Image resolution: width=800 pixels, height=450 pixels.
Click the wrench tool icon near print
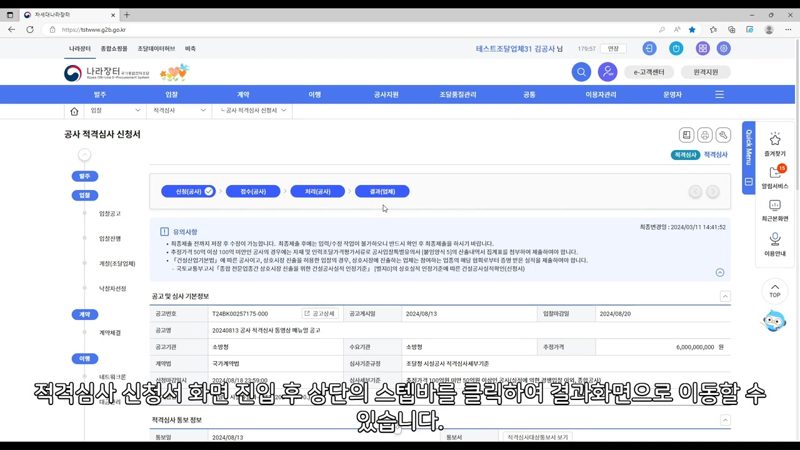click(x=723, y=135)
